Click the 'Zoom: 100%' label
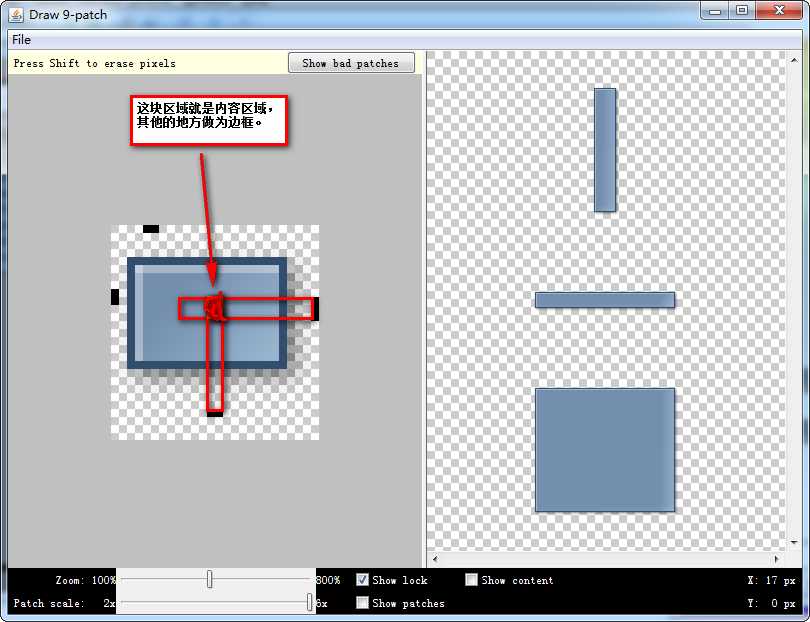Screen dimensions: 810x622 [x=86, y=580]
